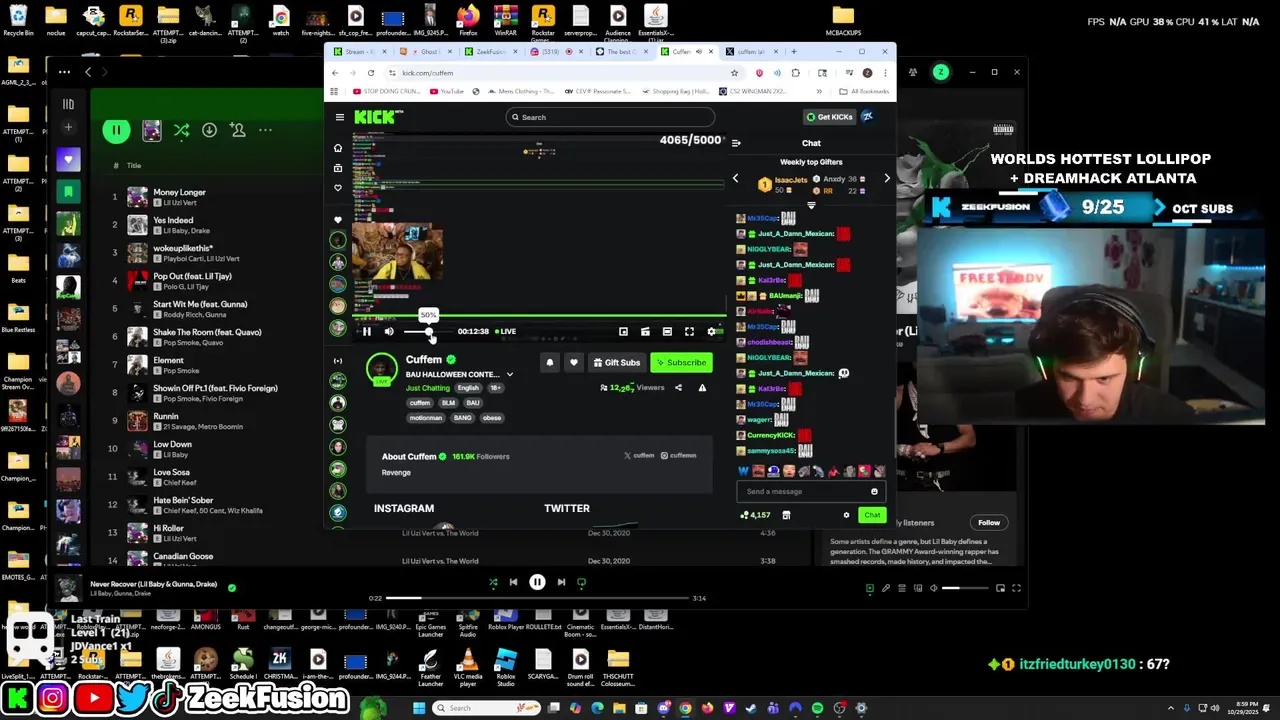The image size is (1280, 720).
Task: Open Cuffem's X profile link
Action: click(639, 455)
